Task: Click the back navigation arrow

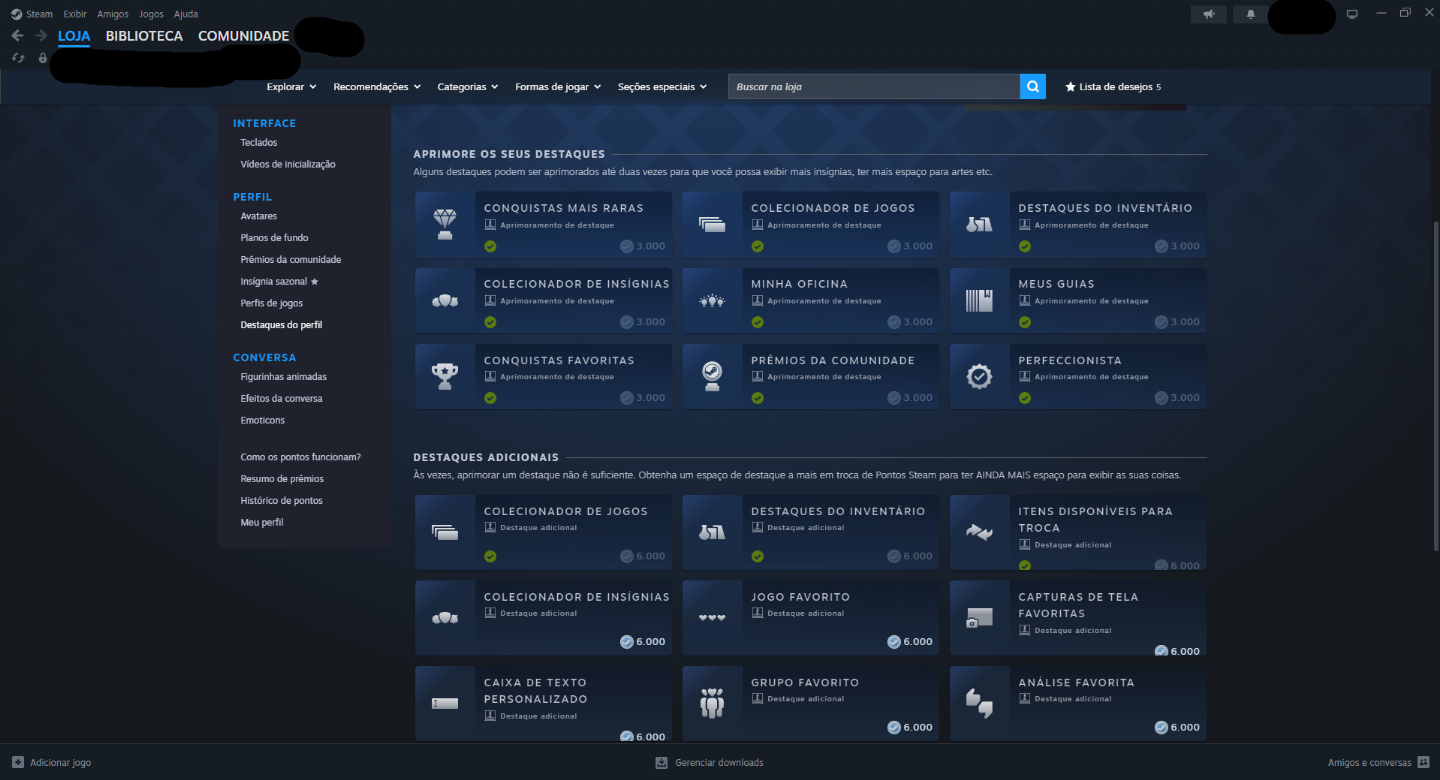Action: [x=17, y=36]
